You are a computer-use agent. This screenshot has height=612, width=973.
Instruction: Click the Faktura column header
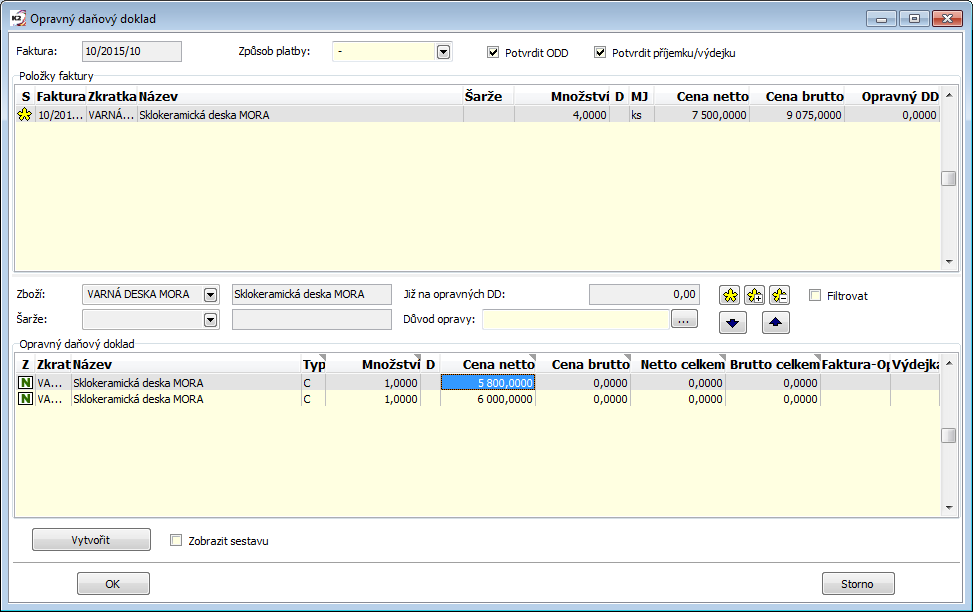(61, 96)
